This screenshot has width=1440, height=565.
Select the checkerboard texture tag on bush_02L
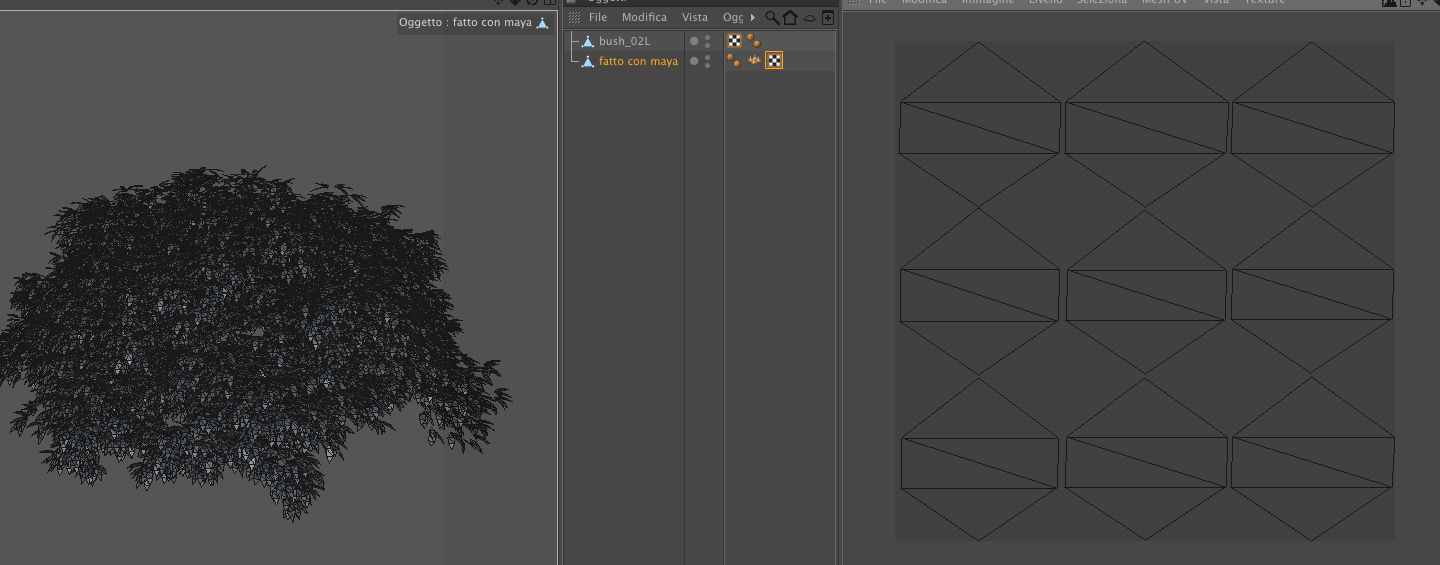tap(735, 41)
